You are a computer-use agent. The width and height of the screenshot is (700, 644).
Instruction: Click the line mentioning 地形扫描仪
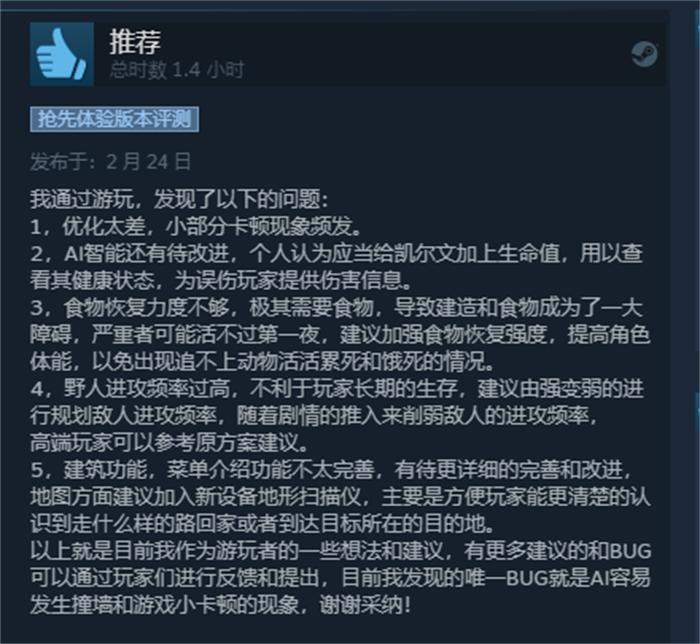click(x=340, y=497)
